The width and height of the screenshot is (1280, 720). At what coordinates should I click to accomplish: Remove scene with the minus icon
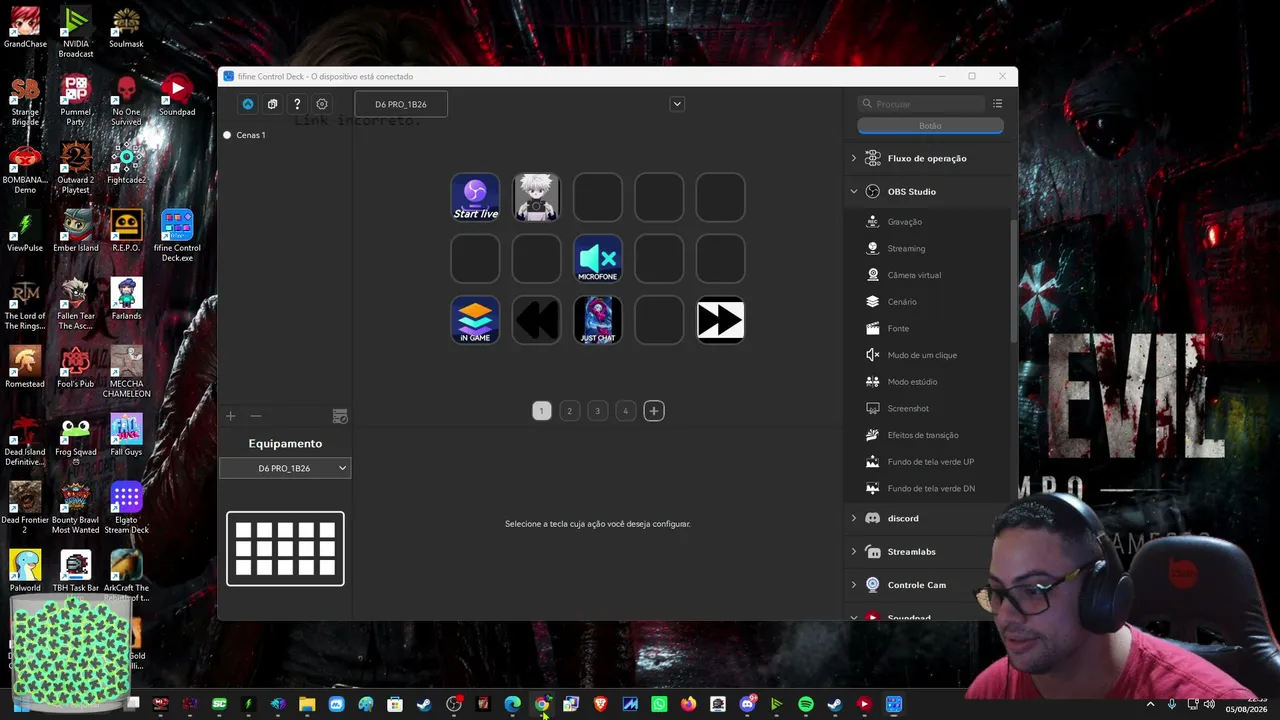click(256, 416)
